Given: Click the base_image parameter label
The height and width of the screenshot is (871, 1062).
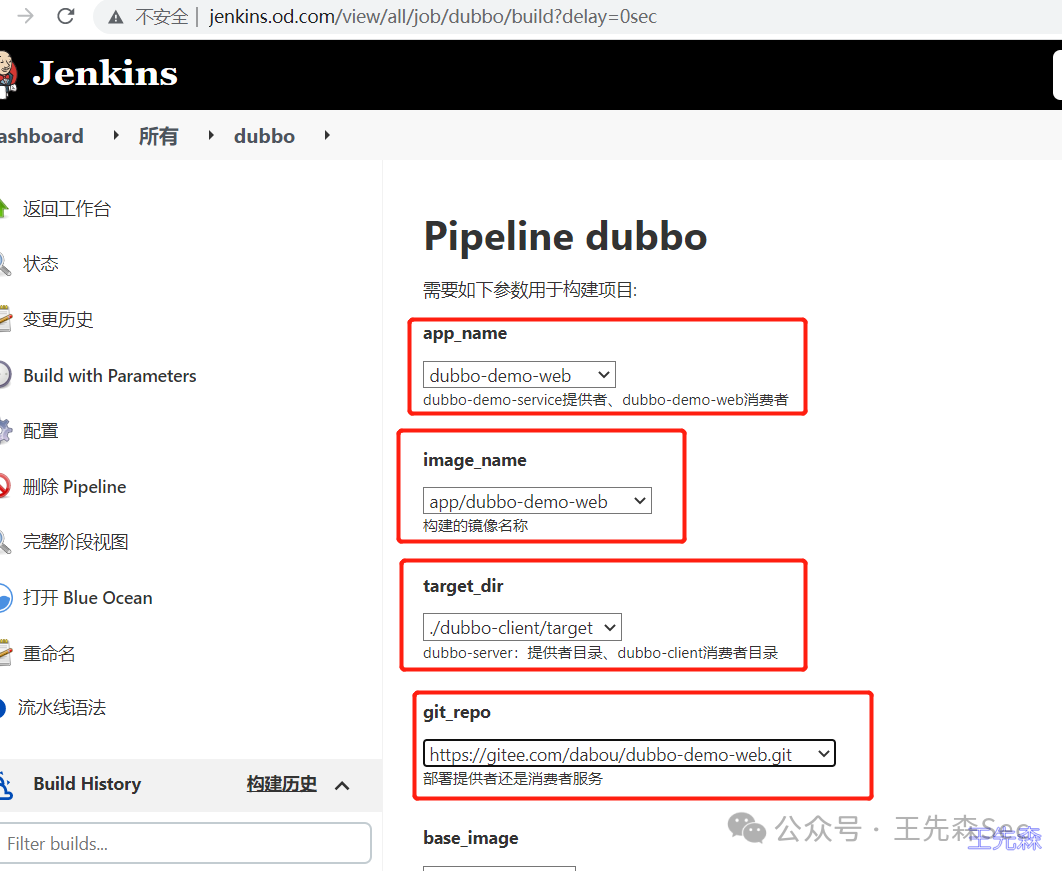Looking at the screenshot, I should tap(471, 838).
